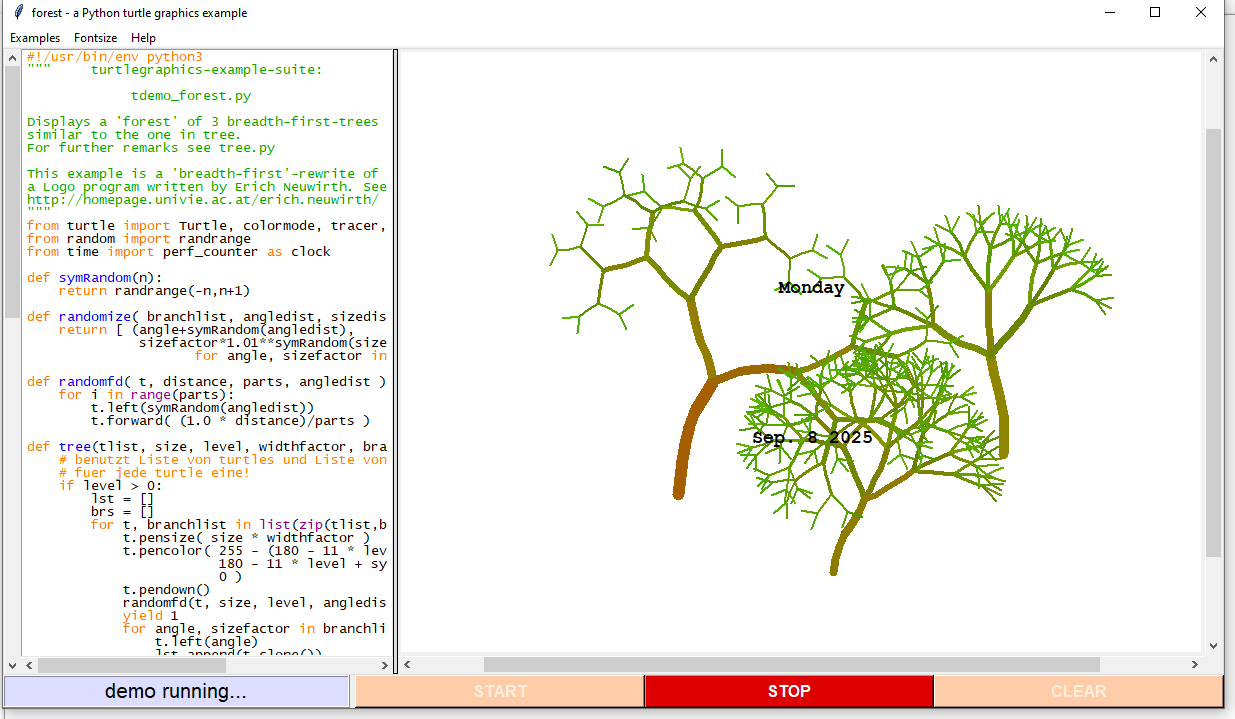Image resolution: width=1235 pixels, height=719 pixels.
Task: Click the code pane scroll-right arrow
Action: pos(386,665)
